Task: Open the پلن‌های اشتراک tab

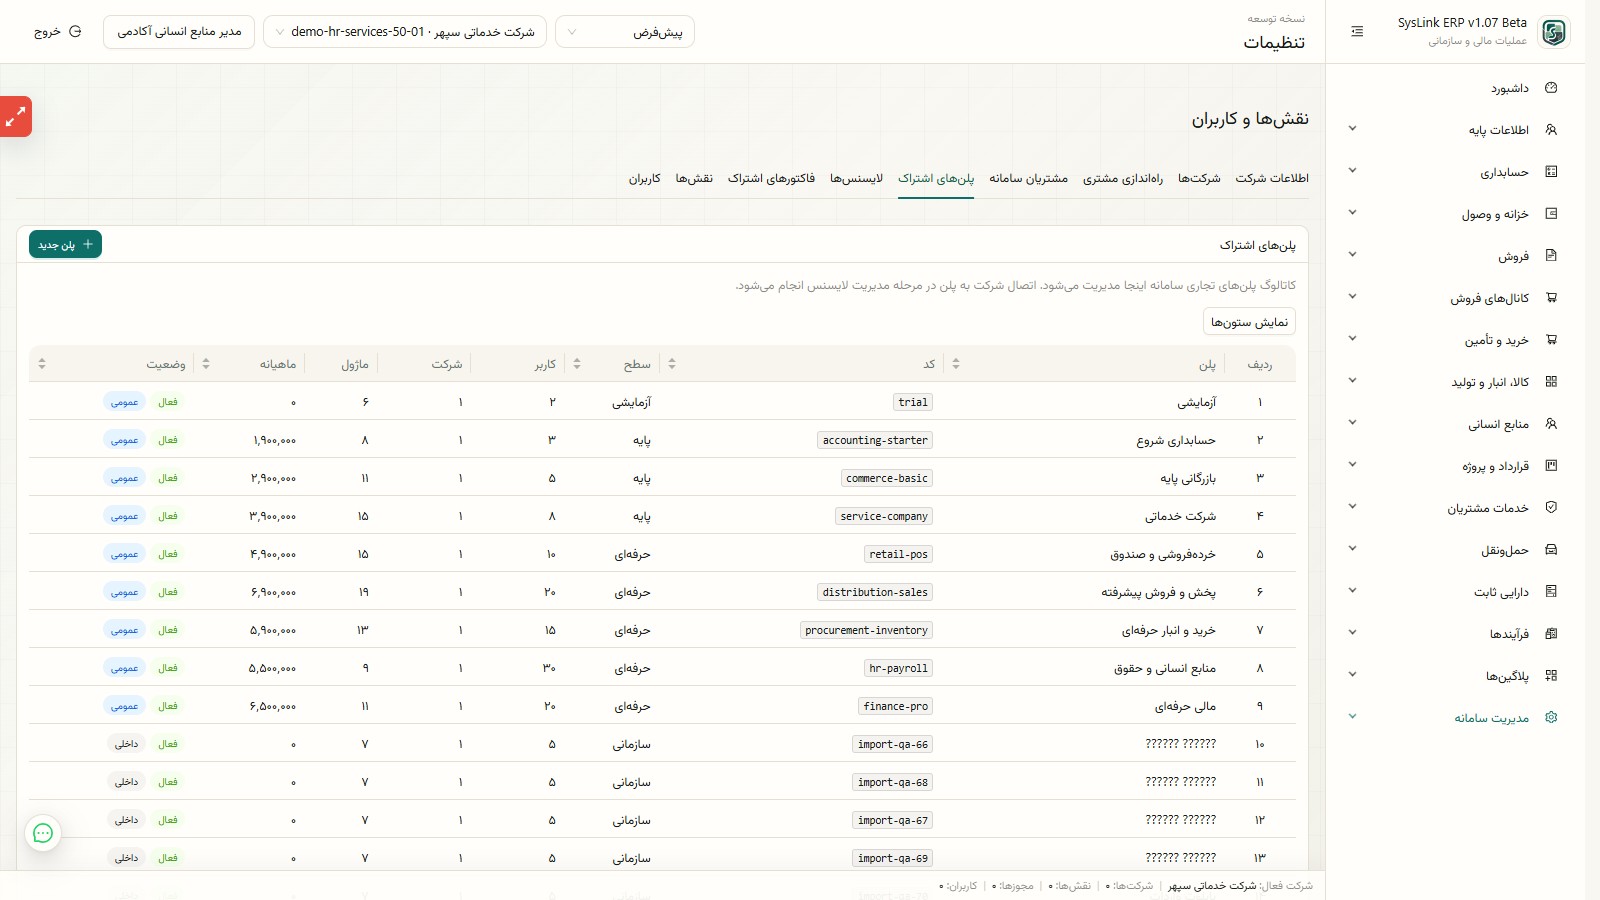Action: click(936, 178)
